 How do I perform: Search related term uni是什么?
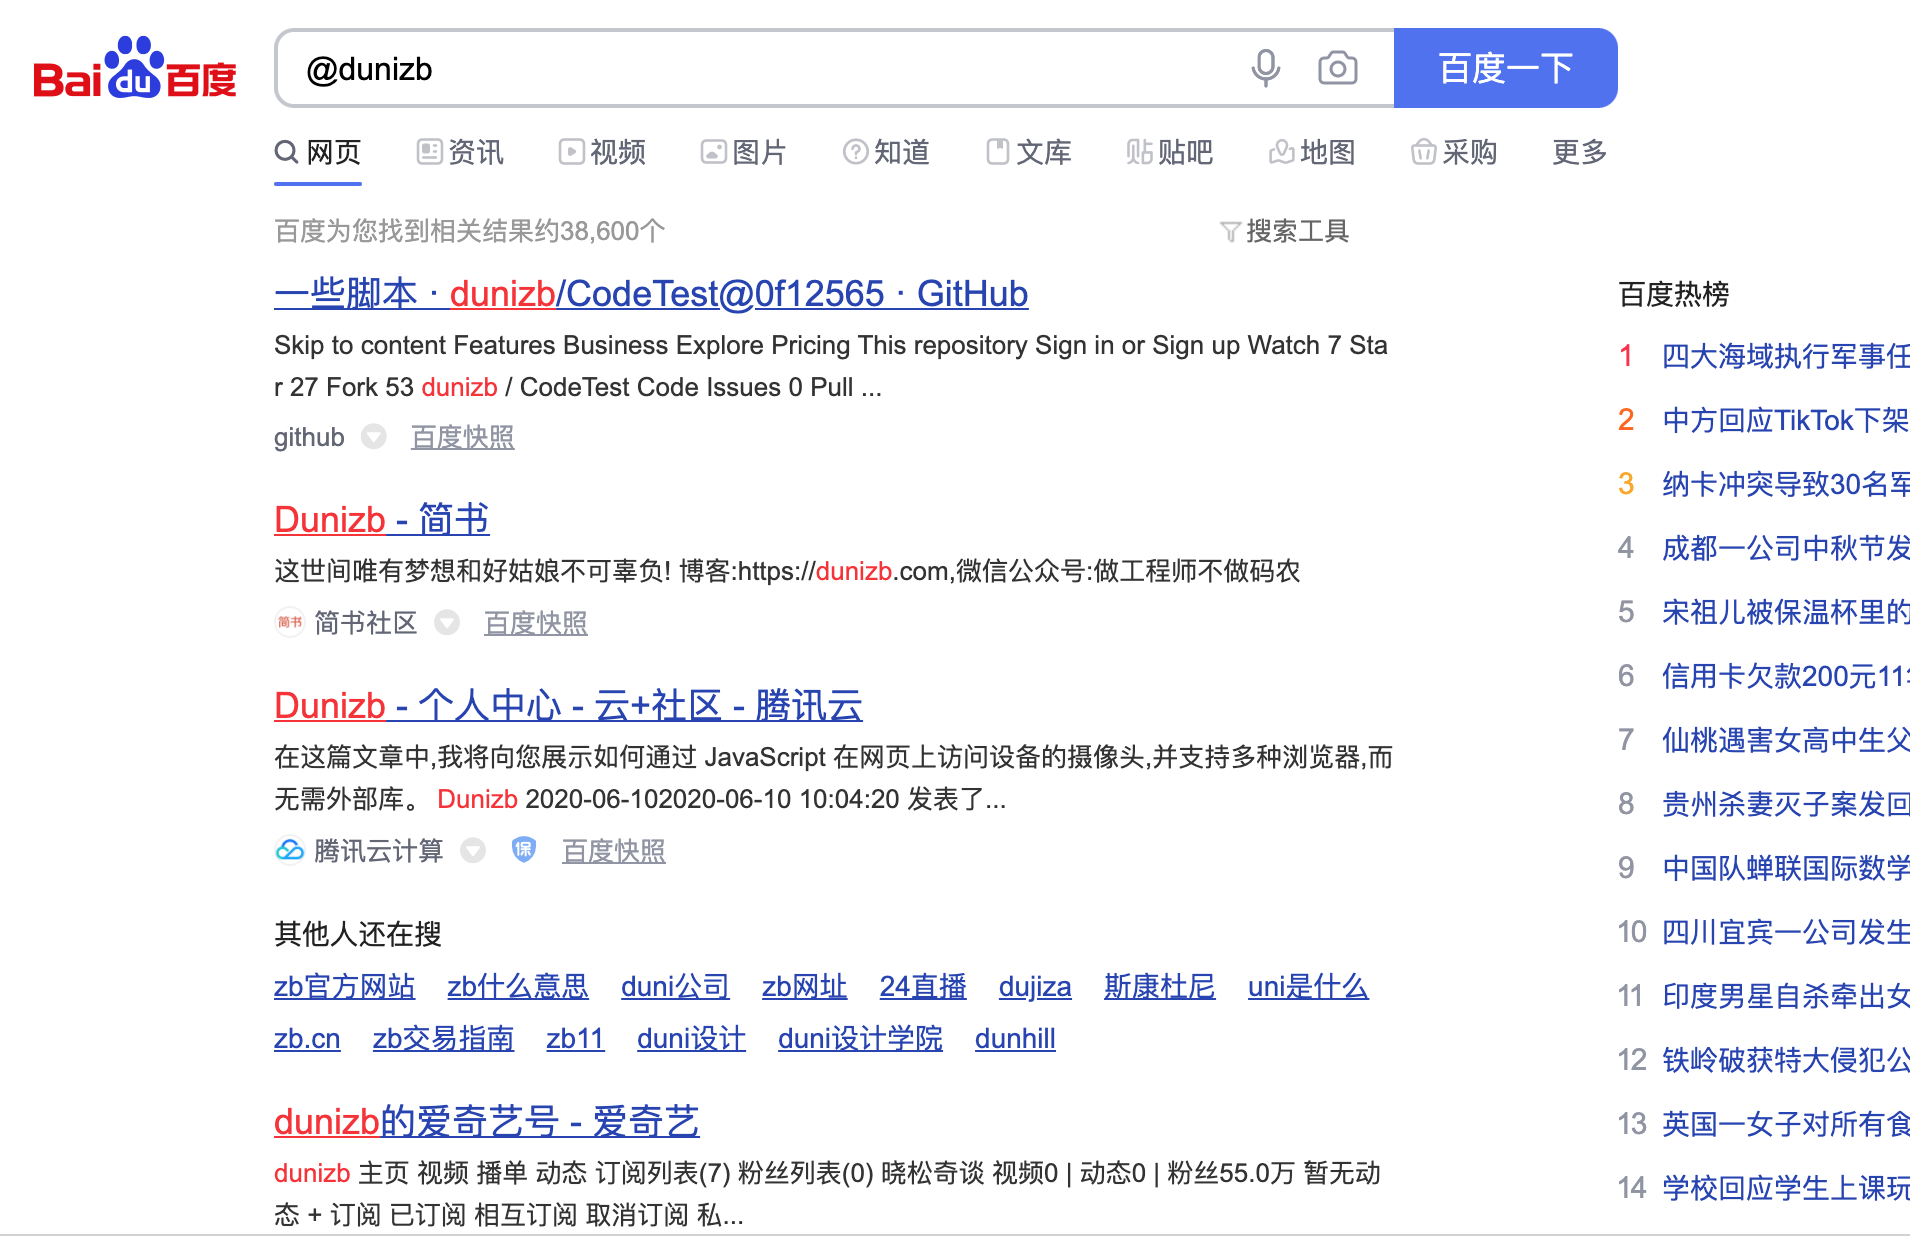[1308, 987]
